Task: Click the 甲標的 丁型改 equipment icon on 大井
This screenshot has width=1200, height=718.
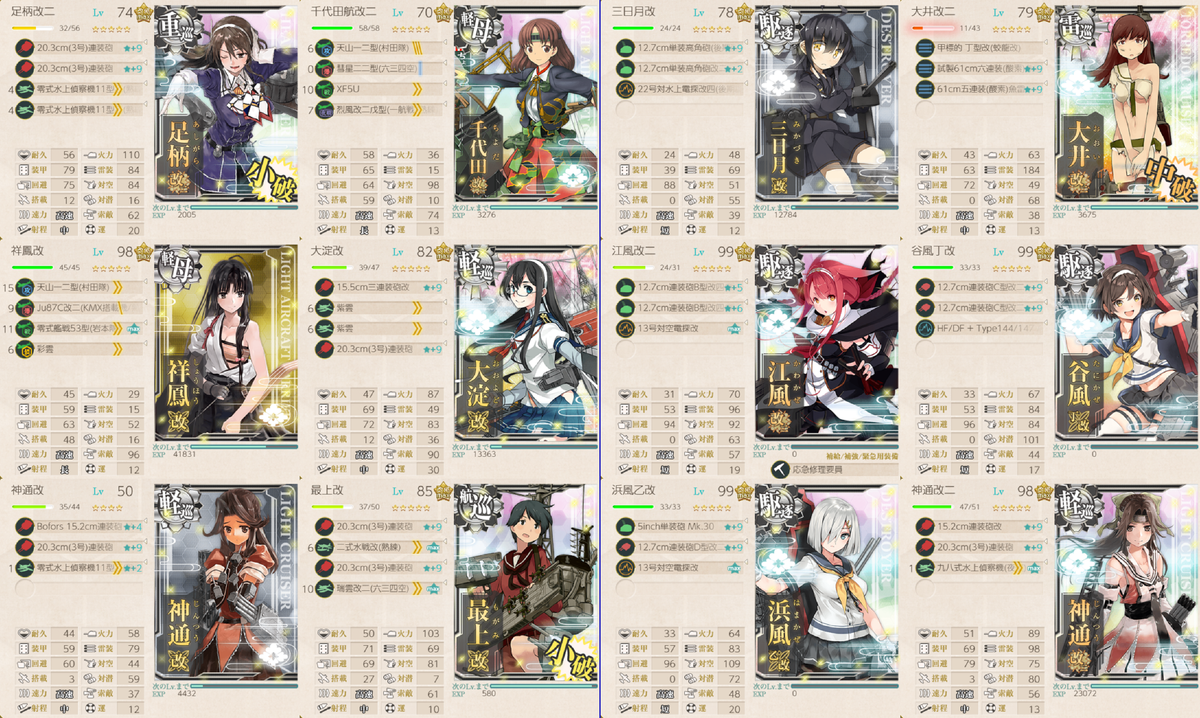Action: pyautogui.click(x=925, y=48)
